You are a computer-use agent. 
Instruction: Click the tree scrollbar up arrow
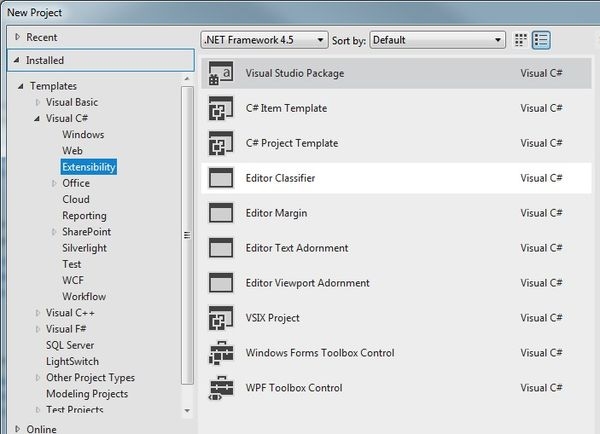point(187,78)
